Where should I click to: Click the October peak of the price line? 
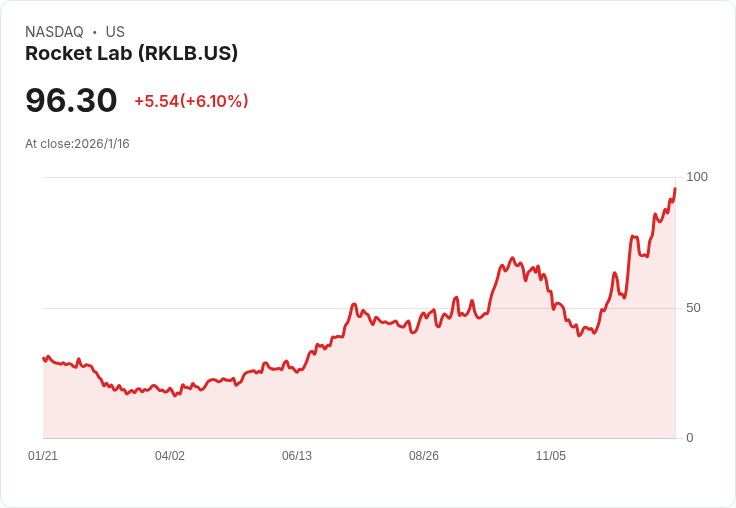(512, 258)
